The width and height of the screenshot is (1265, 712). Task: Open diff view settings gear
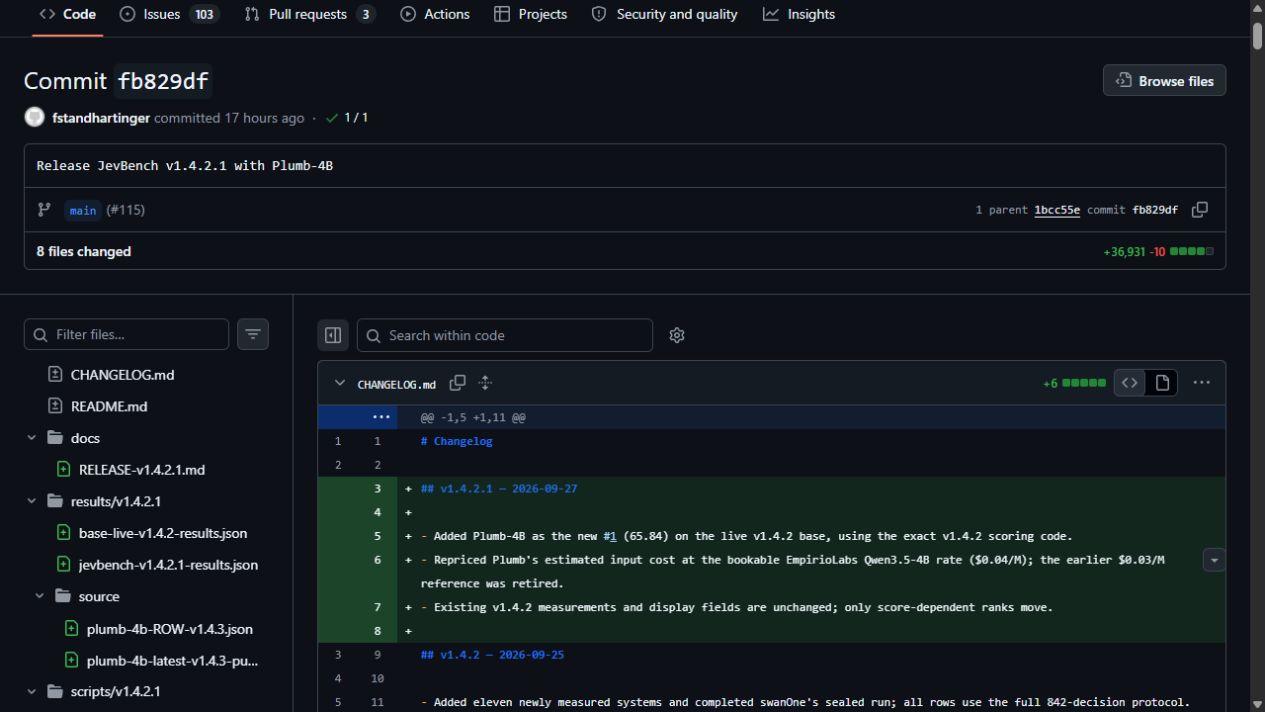(677, 335)
